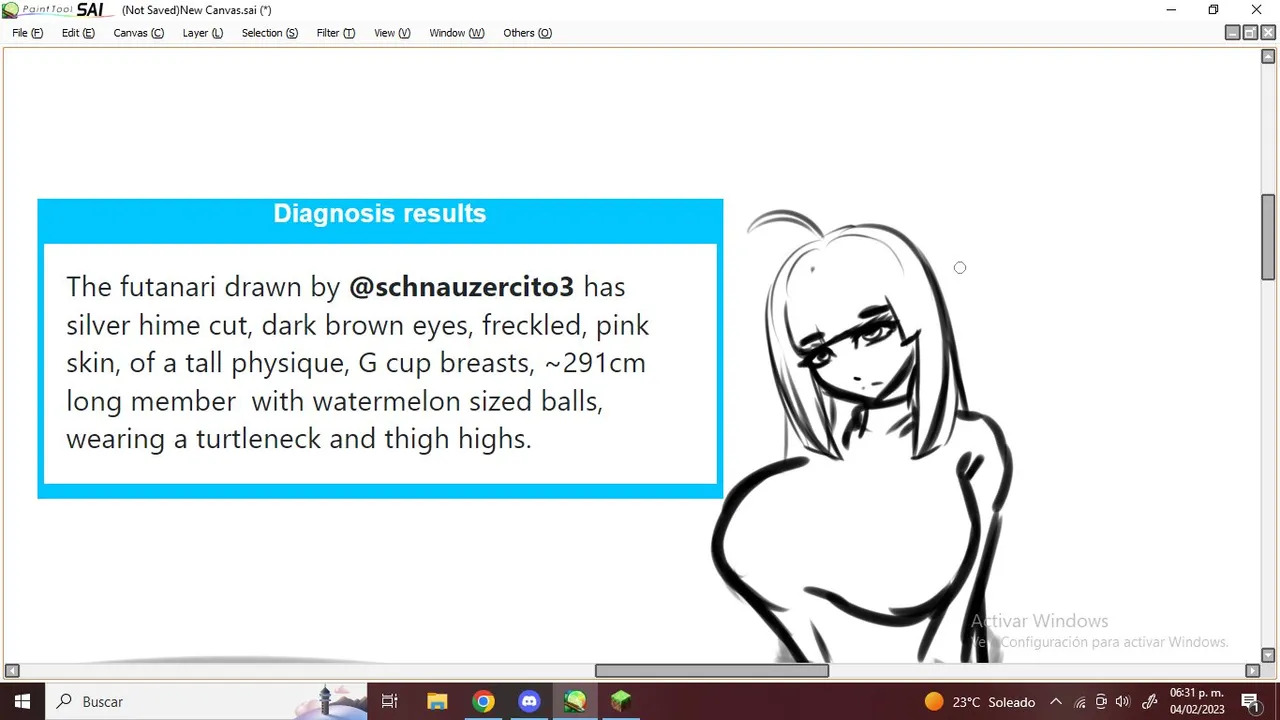Open Discord from the taskbar

529,701
